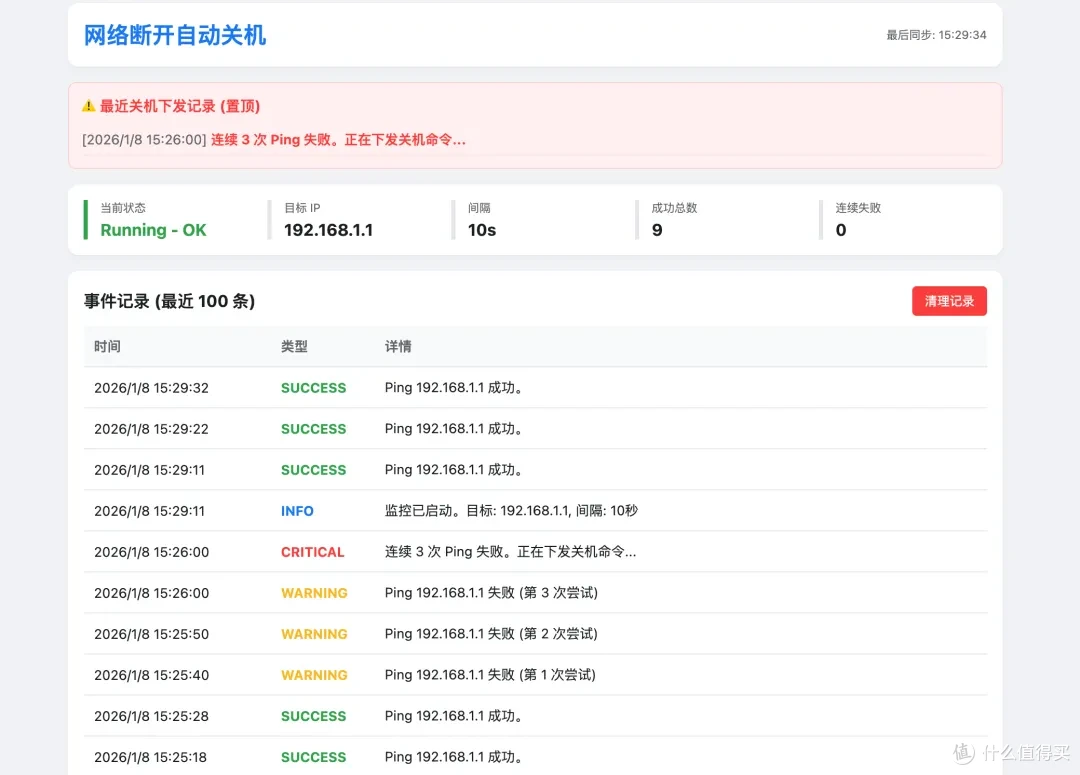Click the 15:25:18 timestamp cell
The width and height of the screenshot is (1080, 775).
[x=150, y=757]
